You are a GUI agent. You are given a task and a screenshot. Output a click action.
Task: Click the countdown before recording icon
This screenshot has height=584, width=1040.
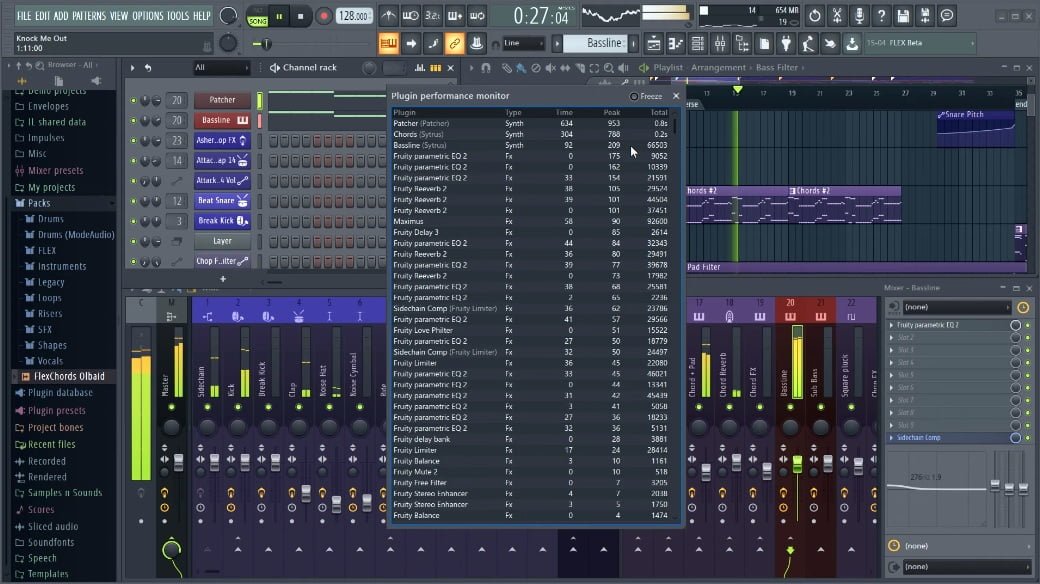point(432,15)
